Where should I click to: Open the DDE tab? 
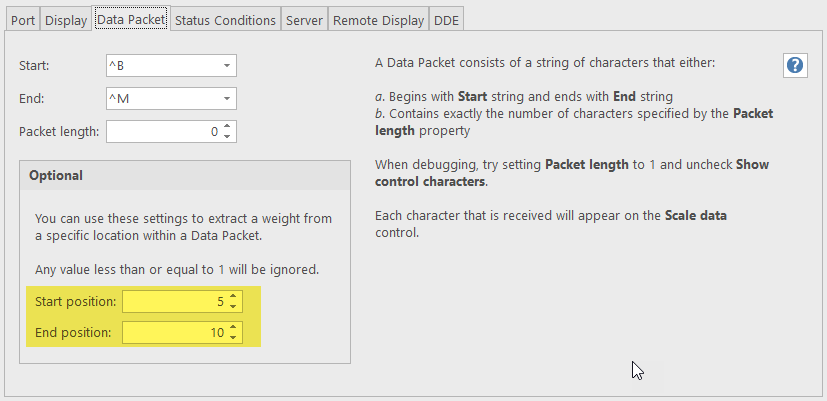pos(447,19)
